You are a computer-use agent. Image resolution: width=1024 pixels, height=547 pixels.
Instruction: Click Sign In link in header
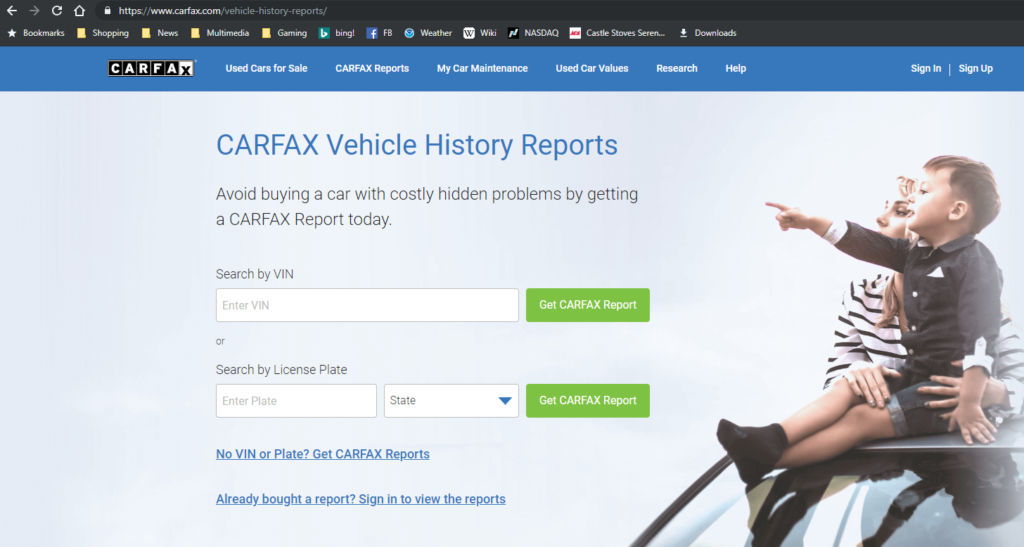coord(925,68)
